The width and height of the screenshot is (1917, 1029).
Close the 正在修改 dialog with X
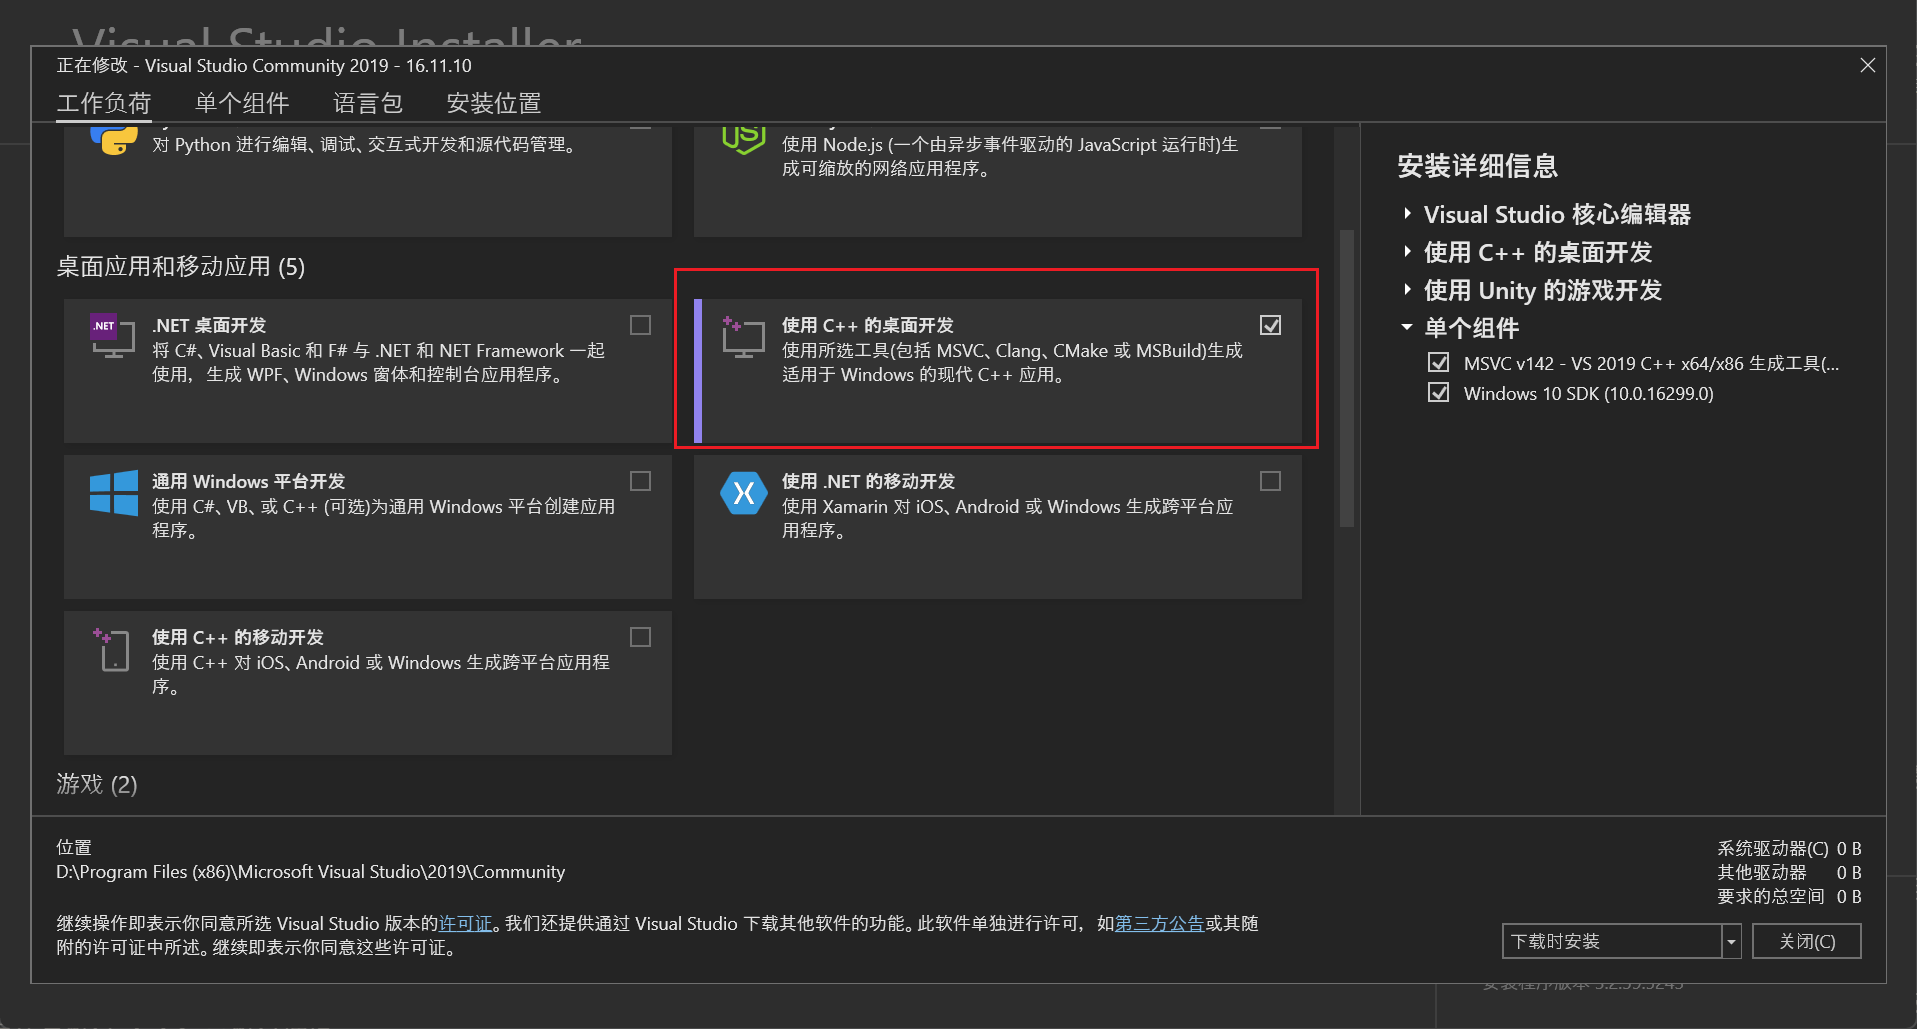[1867, 65]
